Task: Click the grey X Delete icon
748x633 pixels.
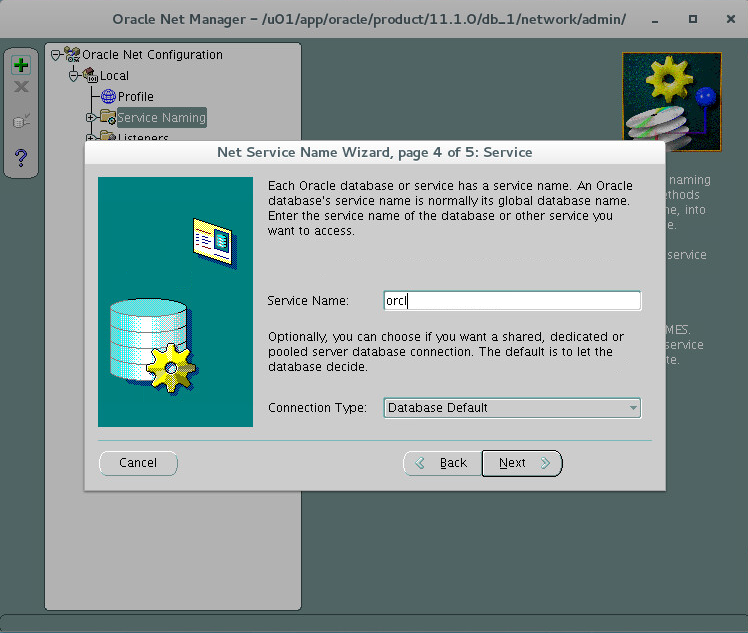Action: coord(21,87)
